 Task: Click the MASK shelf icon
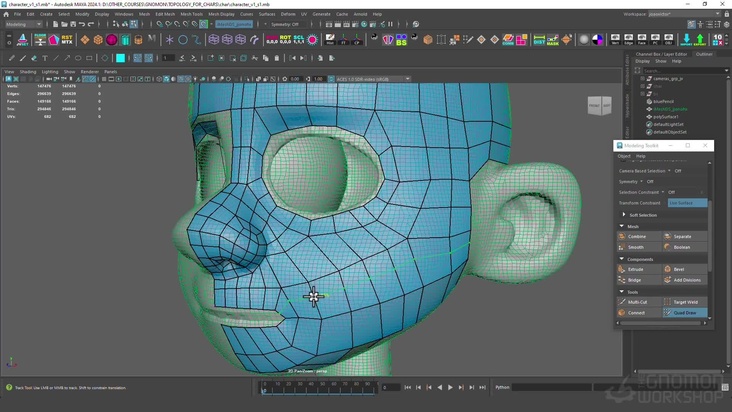point(553,40)
